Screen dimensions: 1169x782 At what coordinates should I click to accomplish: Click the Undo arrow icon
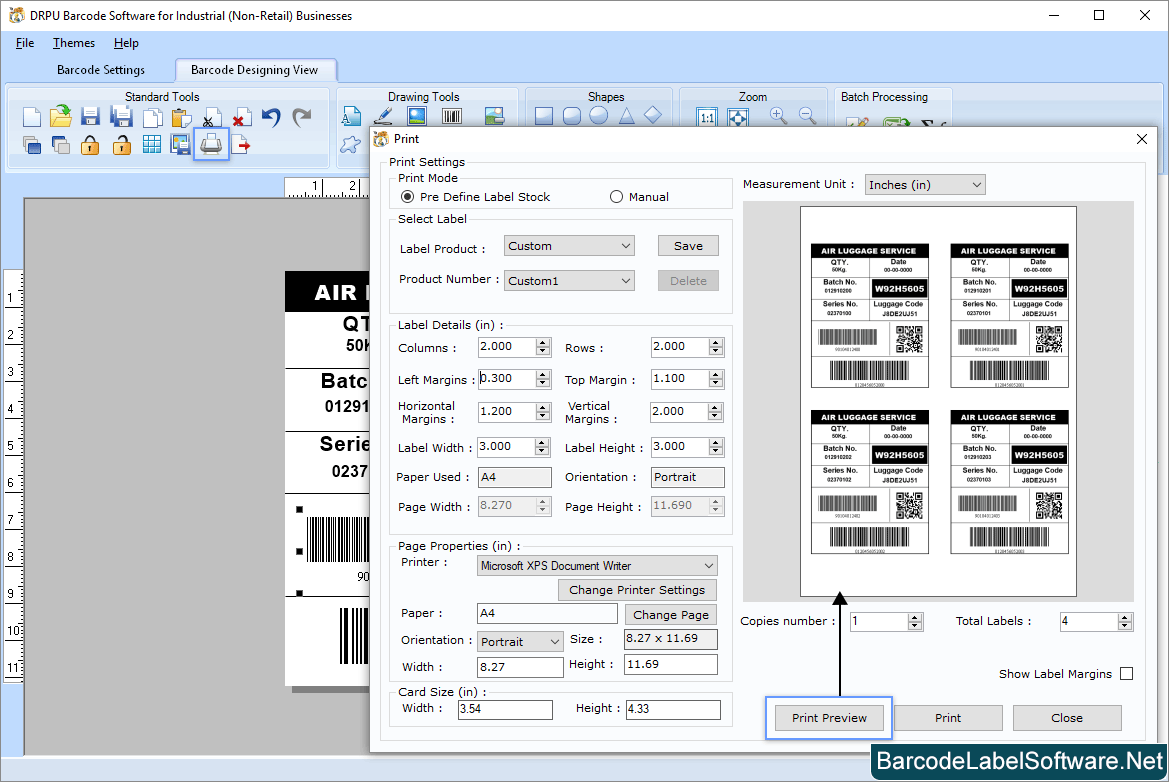tap(271, 117)
